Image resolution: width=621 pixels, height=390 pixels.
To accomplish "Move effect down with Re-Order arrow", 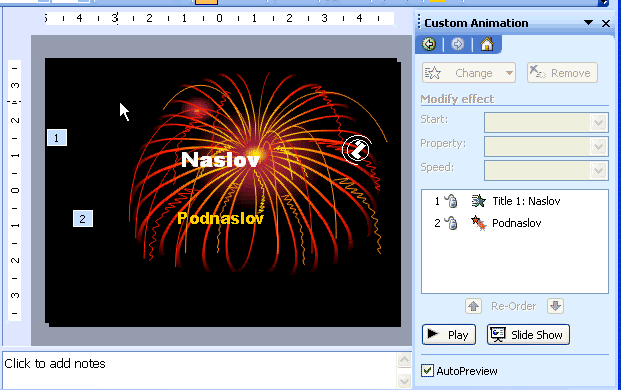I will (555, 306).
